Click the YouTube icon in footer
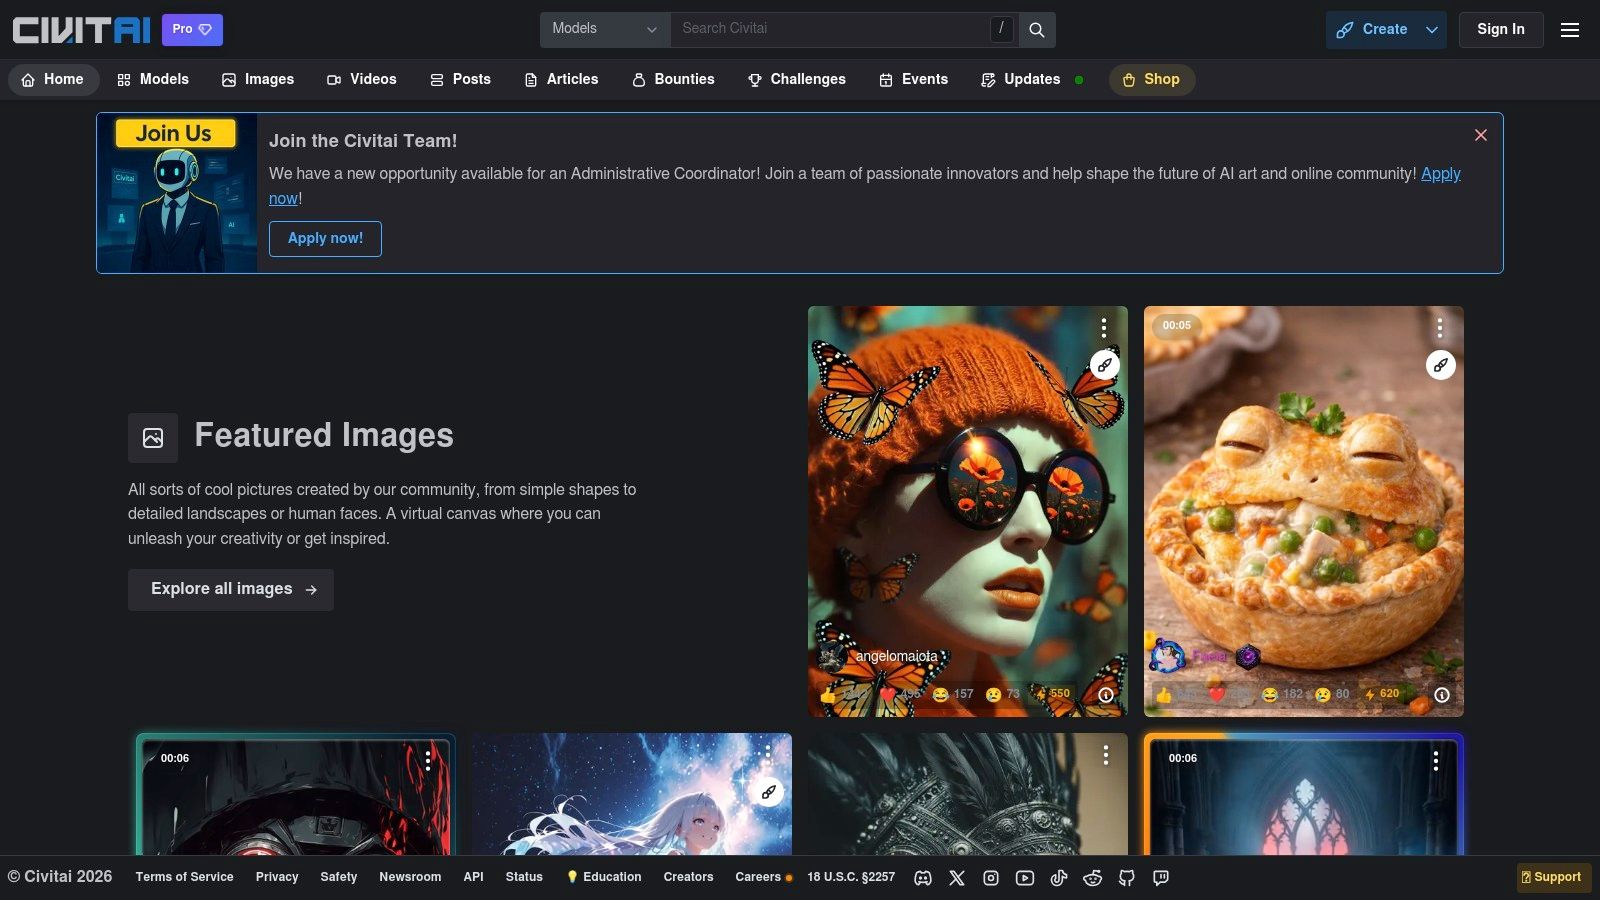Screen dimensions: 1600x900 click(x=1025, y=878)
